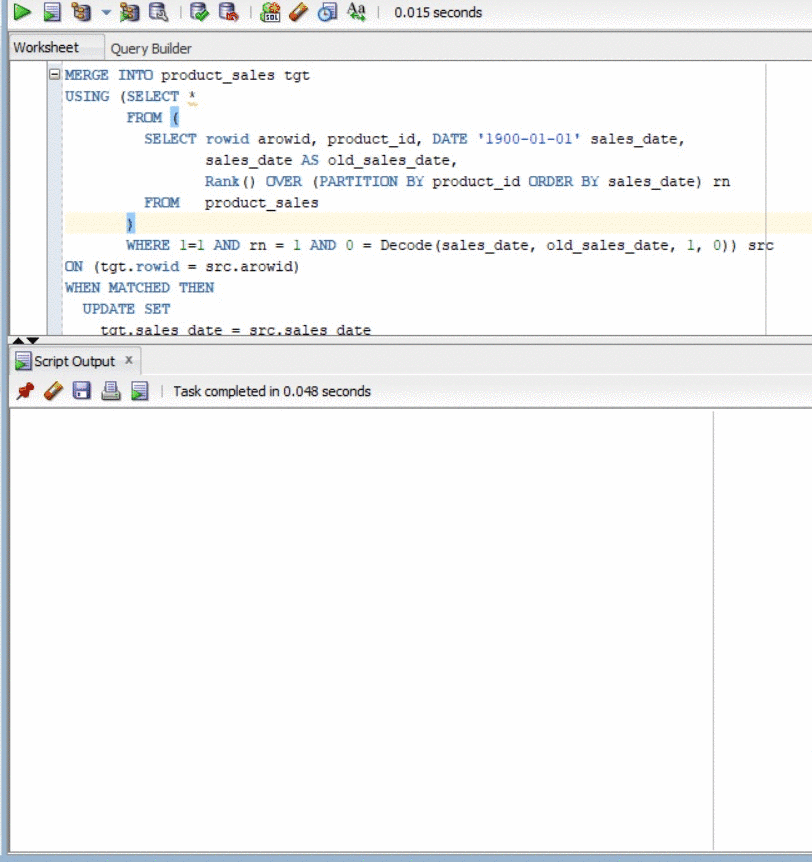Click the run script icon in output toolbar
812x862 pixels.
click(140, 391)
